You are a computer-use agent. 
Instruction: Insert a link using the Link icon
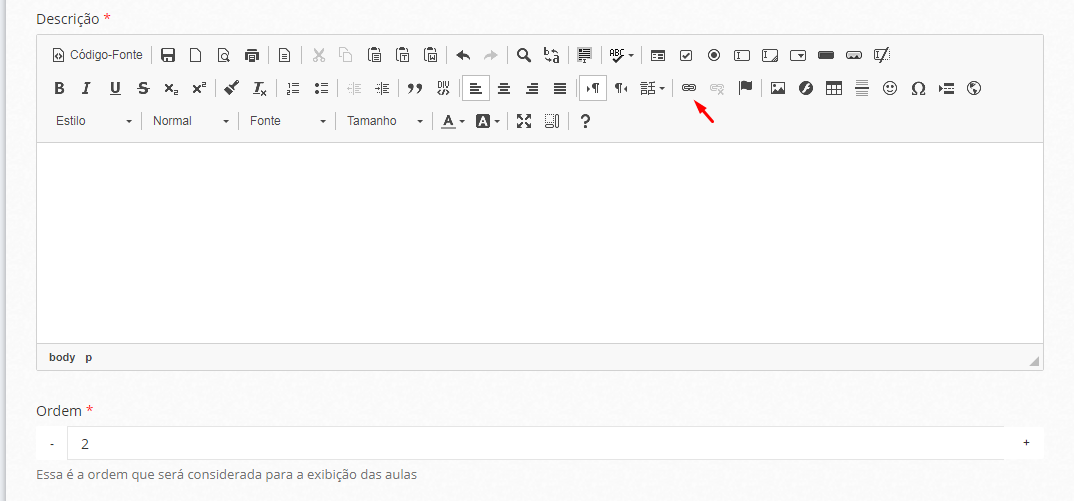(x=688, y=88)
